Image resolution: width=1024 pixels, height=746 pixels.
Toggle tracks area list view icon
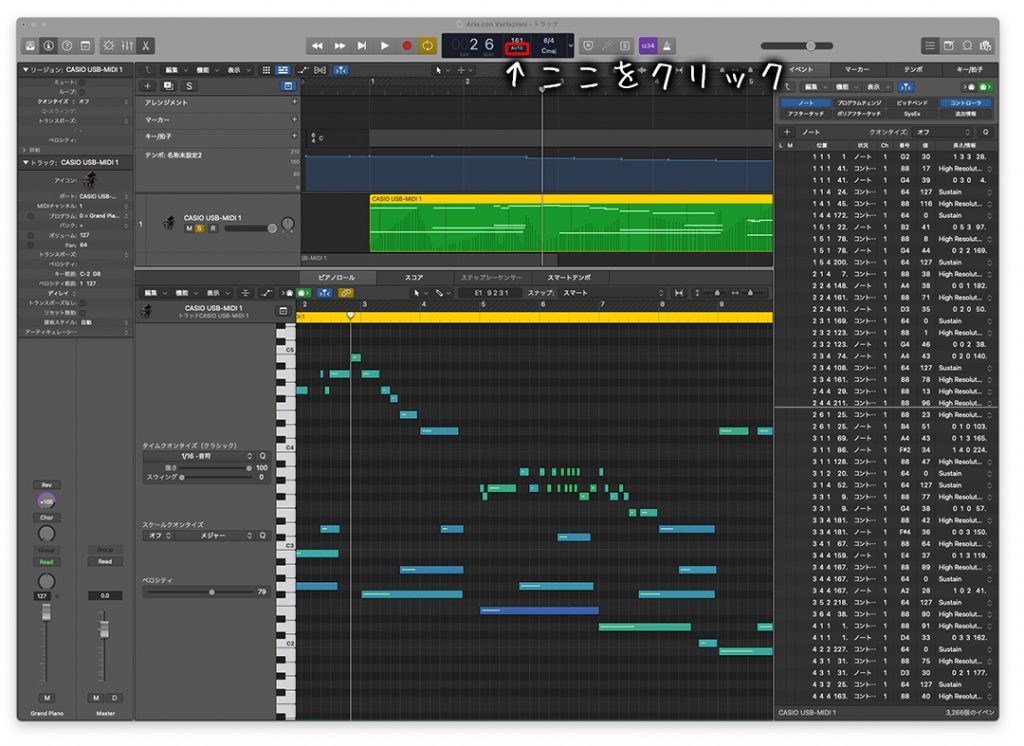click(x=283, y=70)
